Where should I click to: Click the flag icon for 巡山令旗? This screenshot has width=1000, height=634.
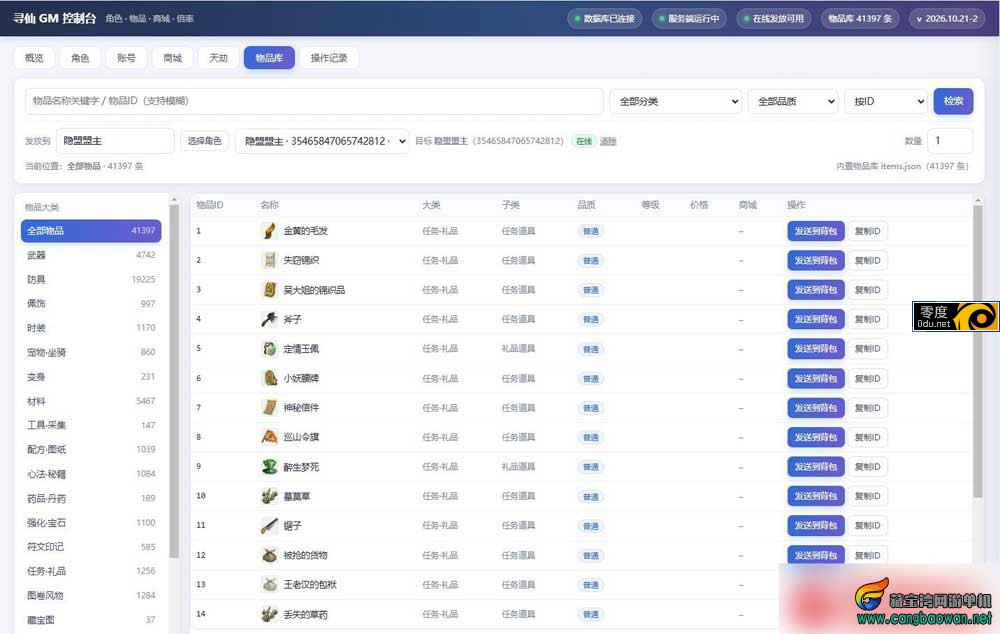(x=269, y=437)
